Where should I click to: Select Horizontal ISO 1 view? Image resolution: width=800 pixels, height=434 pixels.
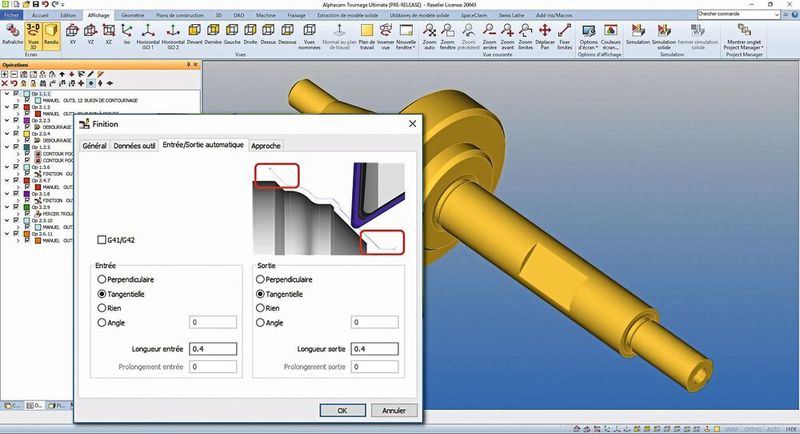tap(148, 36)
